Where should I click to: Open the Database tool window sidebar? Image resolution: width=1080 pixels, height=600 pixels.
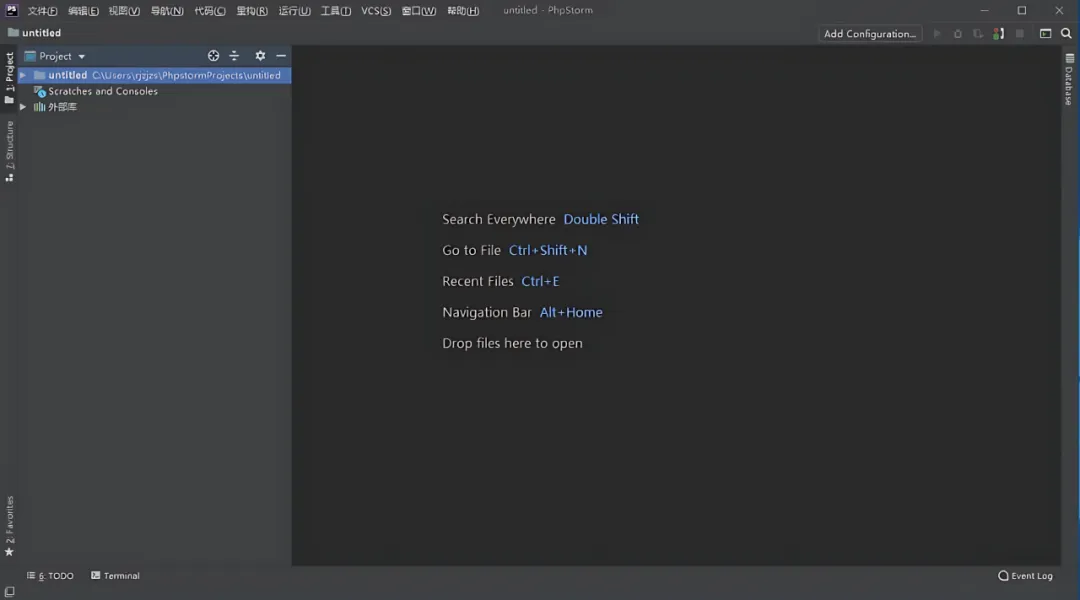coord(1069,79)
